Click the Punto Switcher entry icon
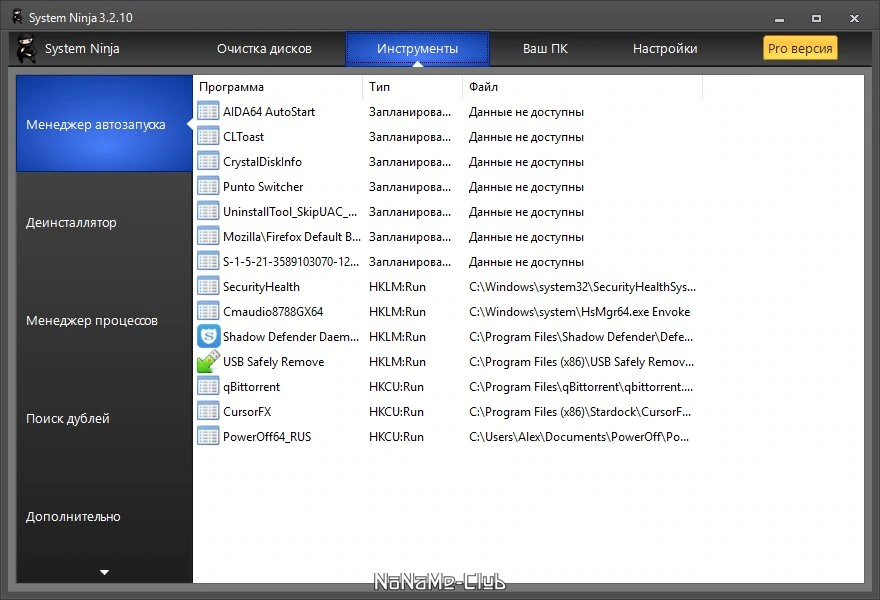This screenshot has height=600, width=880. (x=208, y=186)
